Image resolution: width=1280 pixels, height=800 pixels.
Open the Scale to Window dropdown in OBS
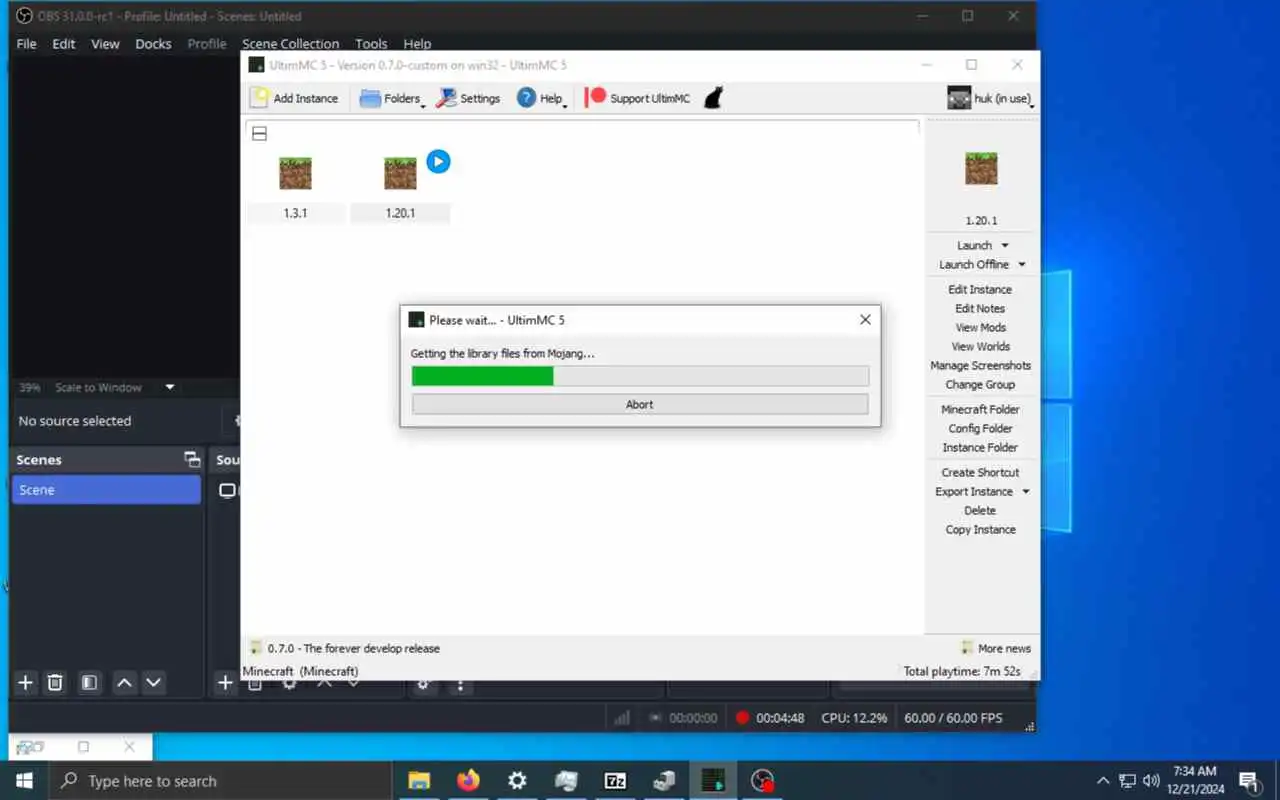pos(170,388)
